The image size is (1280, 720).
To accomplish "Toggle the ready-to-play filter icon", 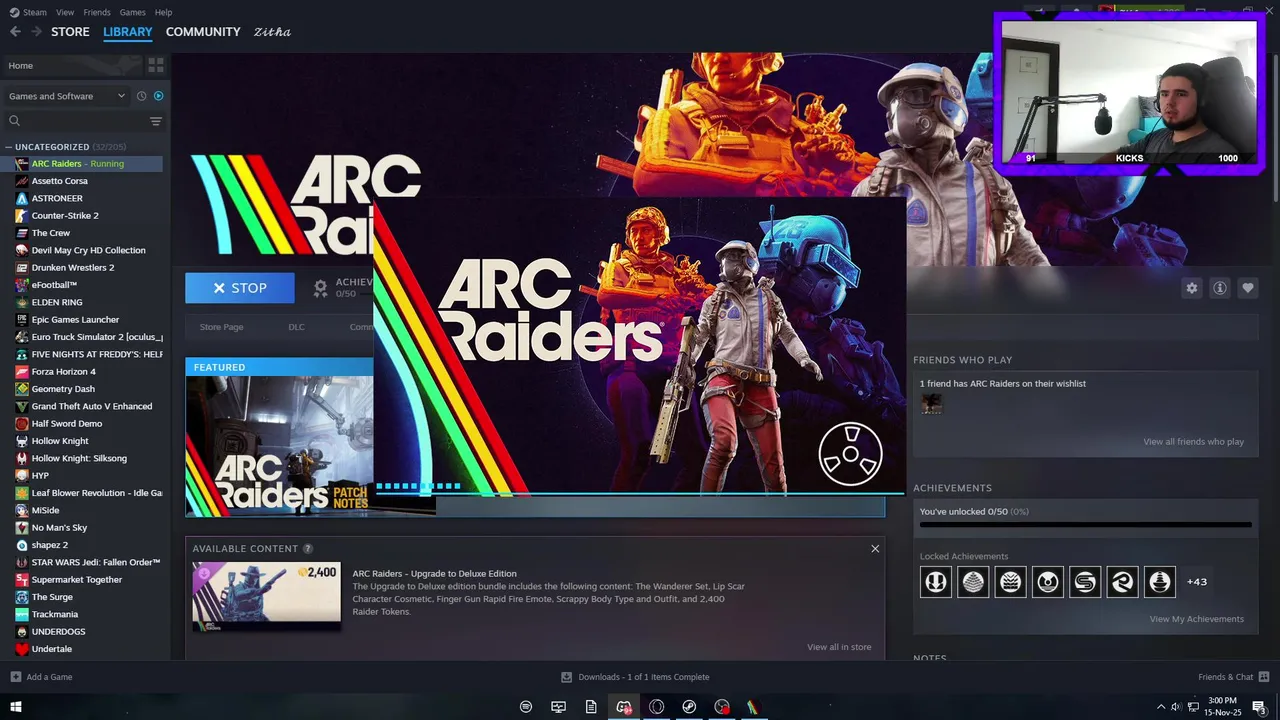I will (x=158, y=96).
